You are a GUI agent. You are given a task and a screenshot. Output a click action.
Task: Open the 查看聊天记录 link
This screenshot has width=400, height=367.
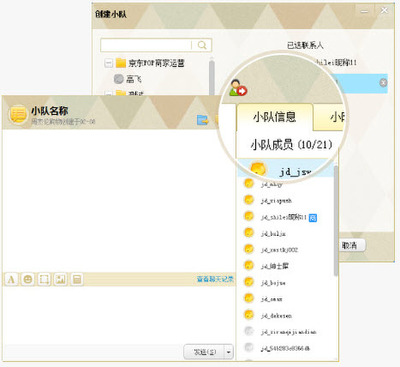point(215,279)
